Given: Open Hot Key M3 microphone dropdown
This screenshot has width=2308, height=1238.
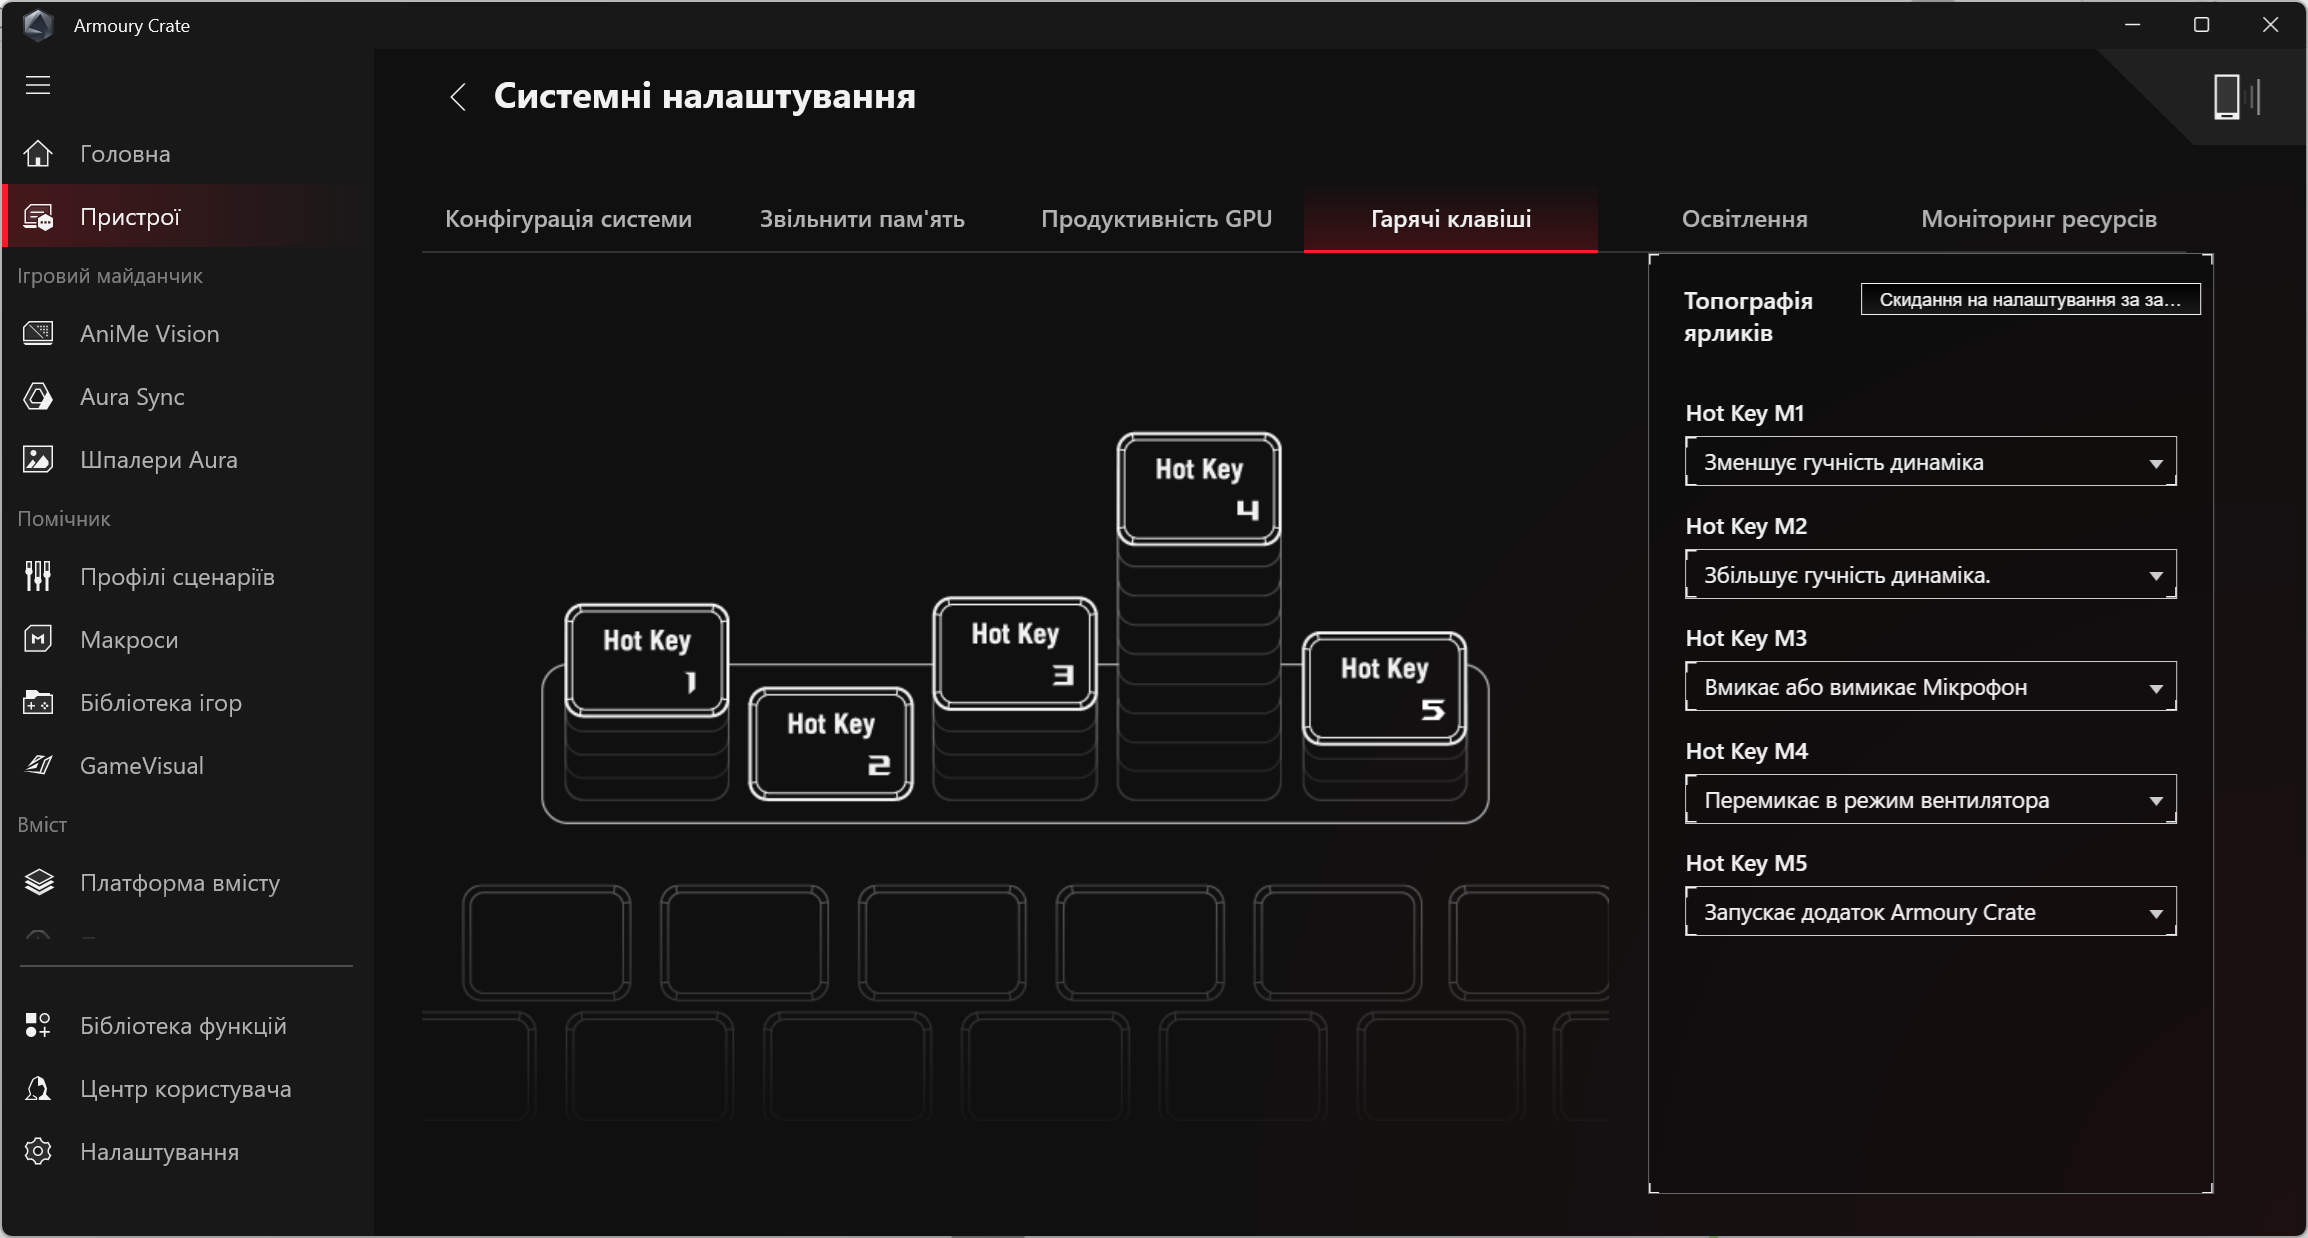Looking at the screenshot, I should coord(1930,688).
